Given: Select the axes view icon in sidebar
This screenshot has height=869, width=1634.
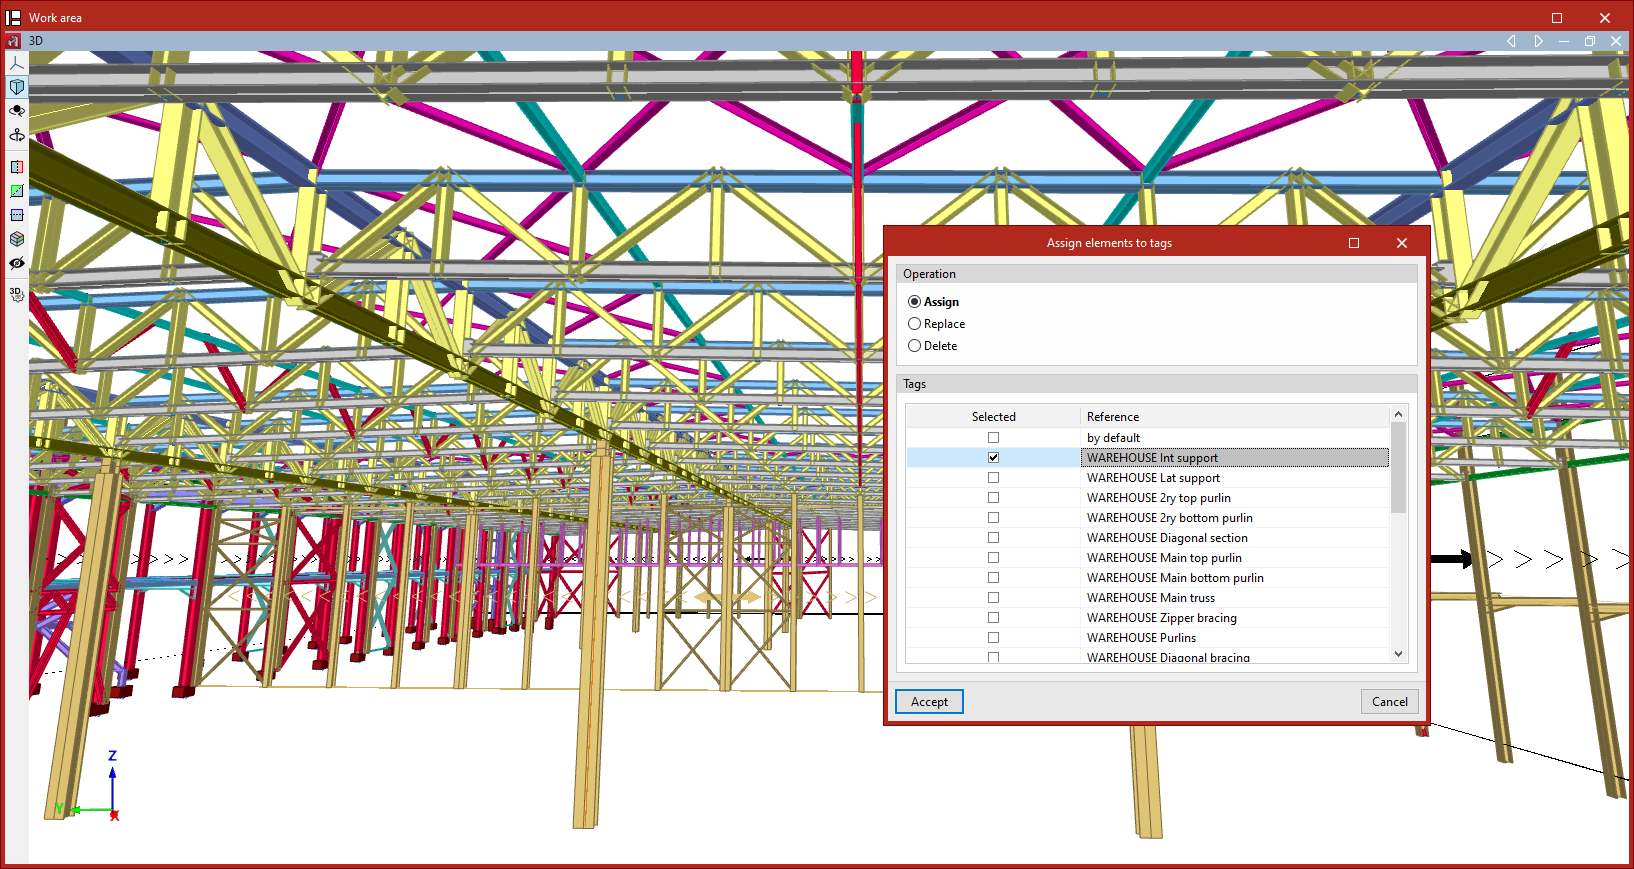Looking at the screenshot, I should tap(17, 63).
